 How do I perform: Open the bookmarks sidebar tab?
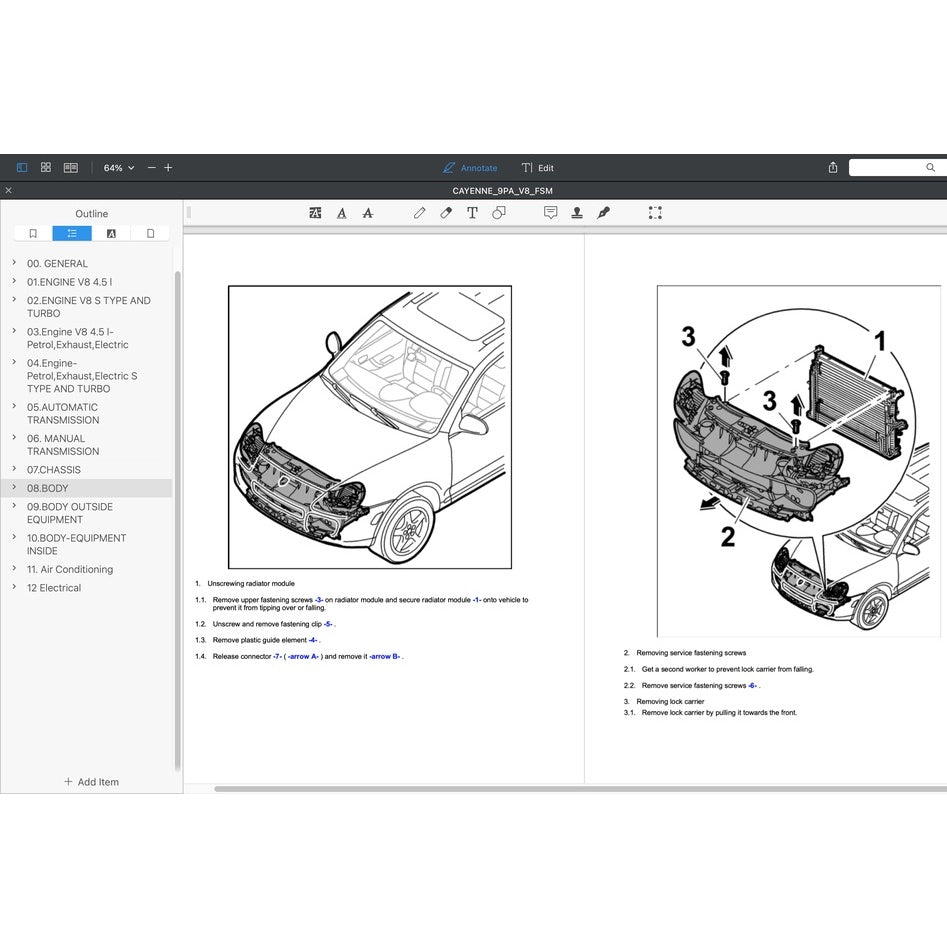(x=33, y=233)
